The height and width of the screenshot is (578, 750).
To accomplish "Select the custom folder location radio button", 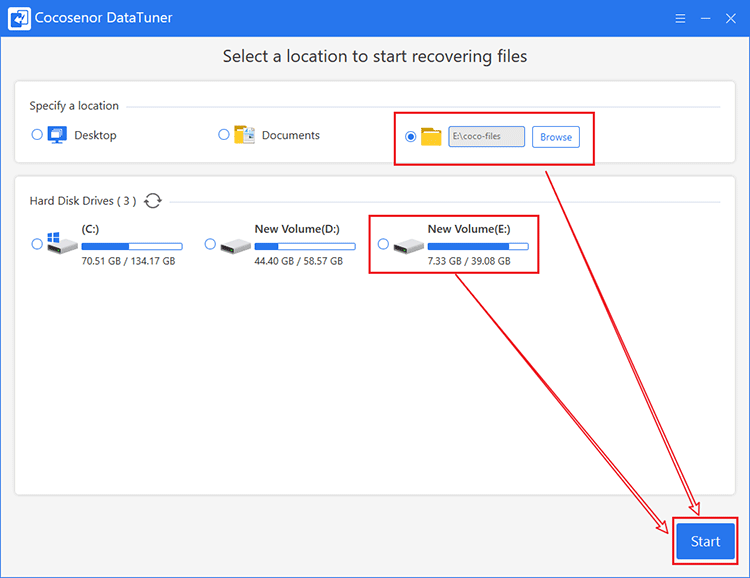I will coord(410,136).
